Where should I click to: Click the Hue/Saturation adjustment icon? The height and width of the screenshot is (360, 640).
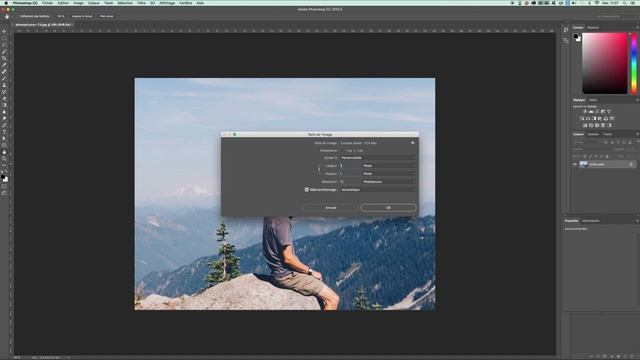582,118
